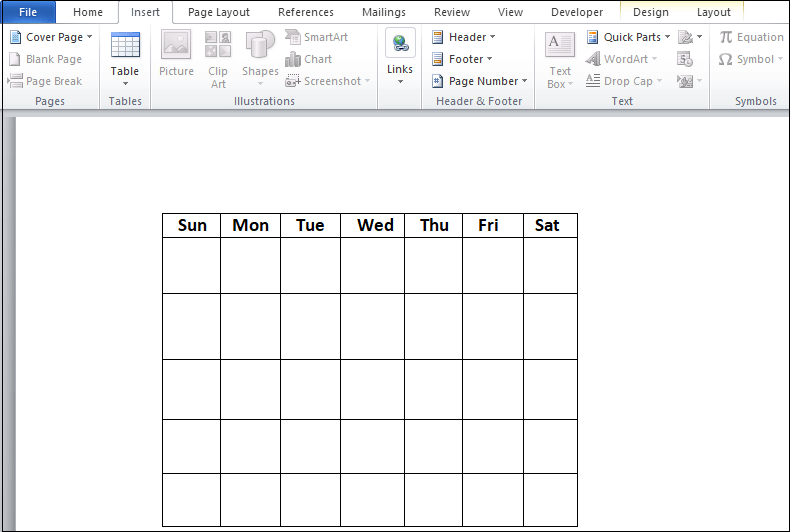The width and height of the screenshot is (790, 532).
Task: Expand the Object dropdown arrow
Action: pos(699,81)
